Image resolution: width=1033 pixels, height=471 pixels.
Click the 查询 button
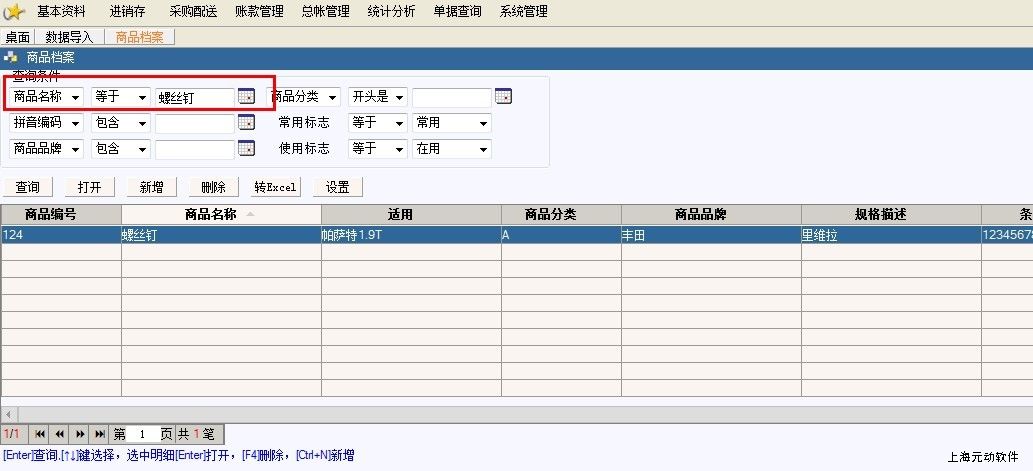pos(28,187)
